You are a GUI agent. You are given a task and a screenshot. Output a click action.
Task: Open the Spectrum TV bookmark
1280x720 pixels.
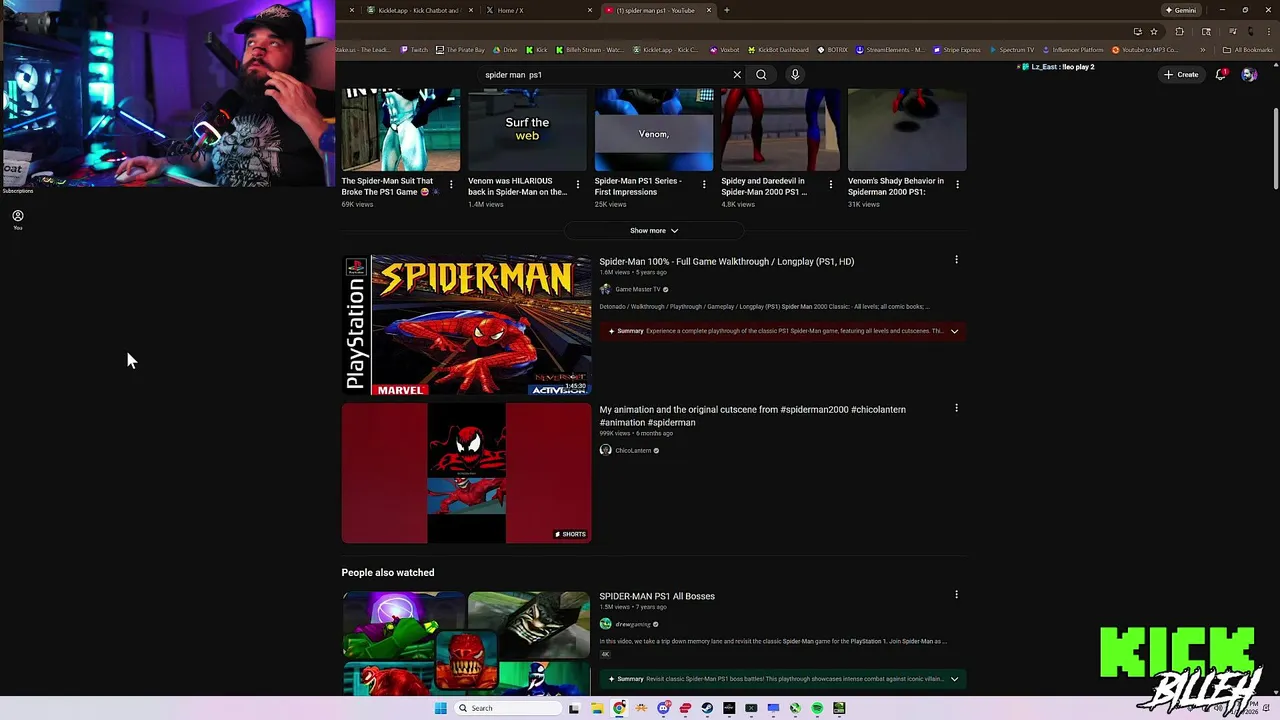1011,50
